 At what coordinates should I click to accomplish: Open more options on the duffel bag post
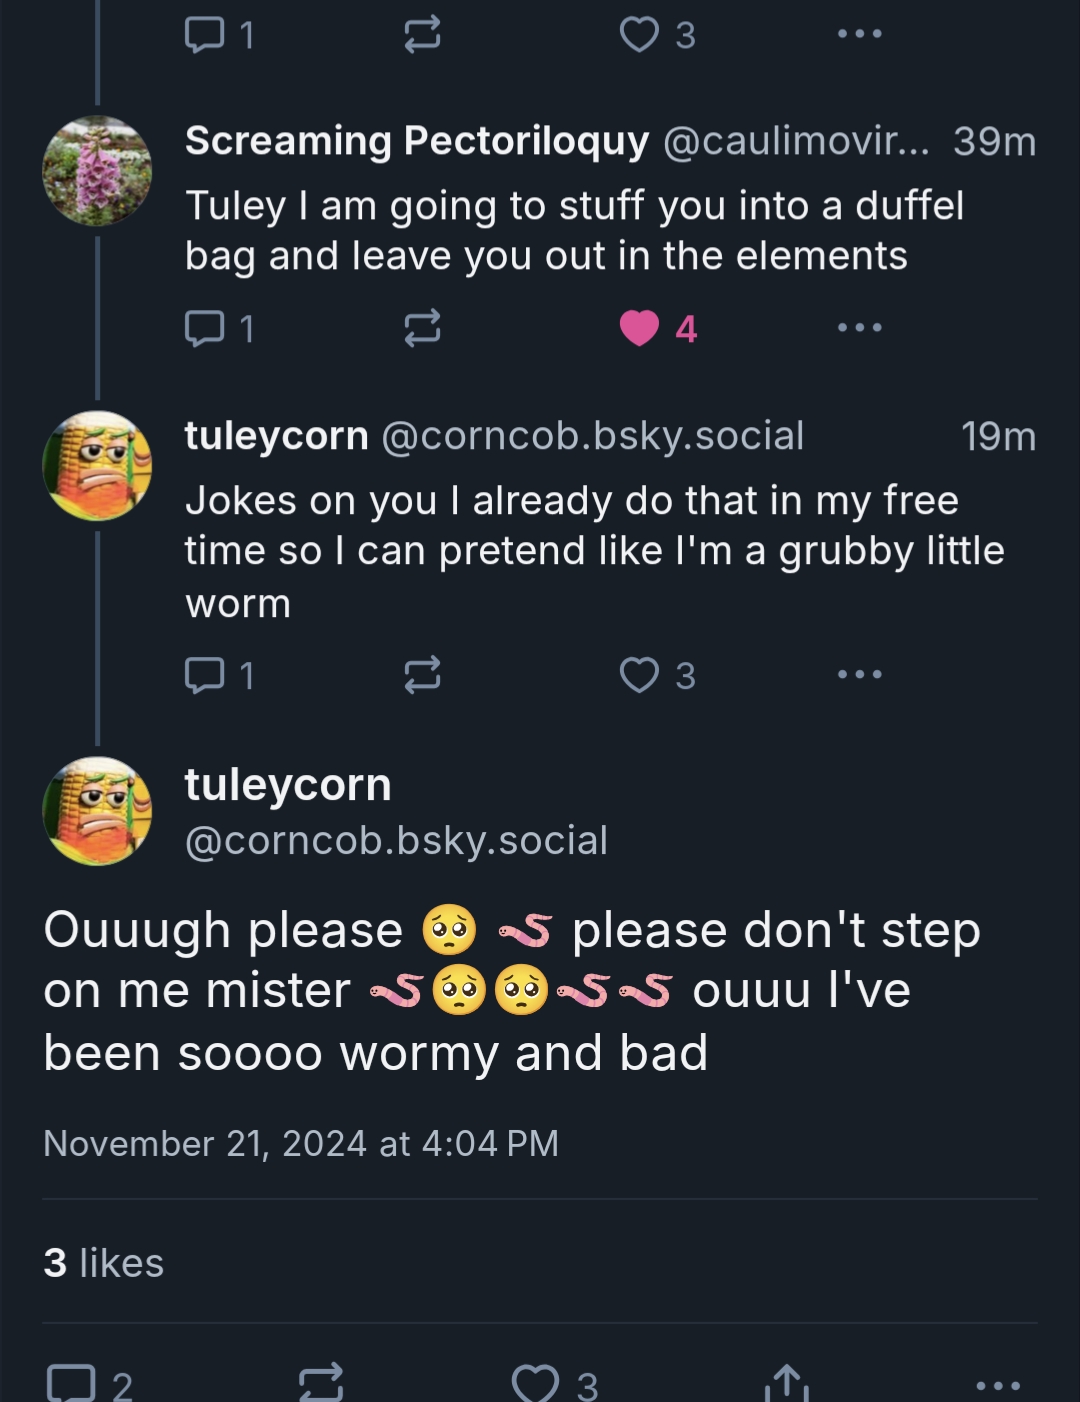(x=860, y=328)
